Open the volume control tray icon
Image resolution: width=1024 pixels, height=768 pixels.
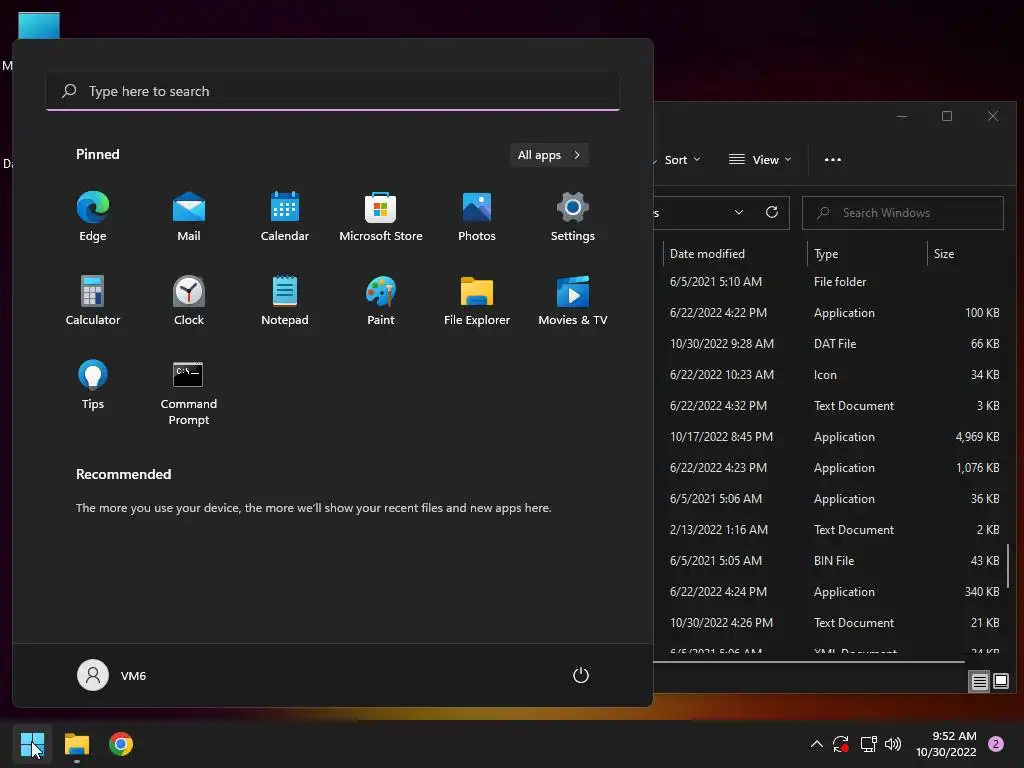(893, 744)
